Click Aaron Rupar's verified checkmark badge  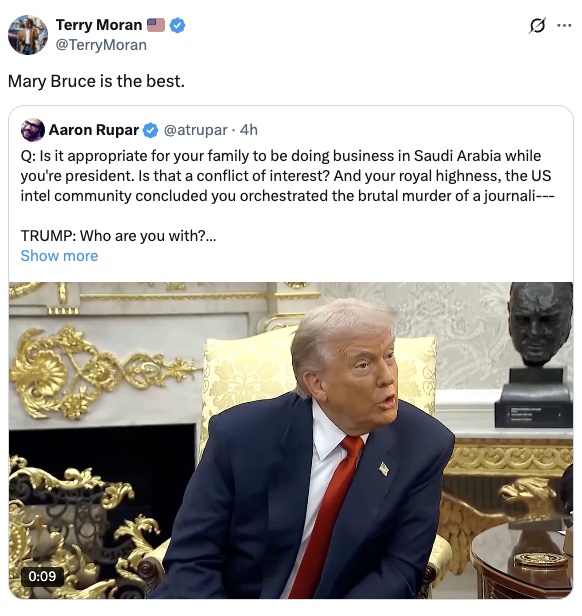(x=150, y=130)
